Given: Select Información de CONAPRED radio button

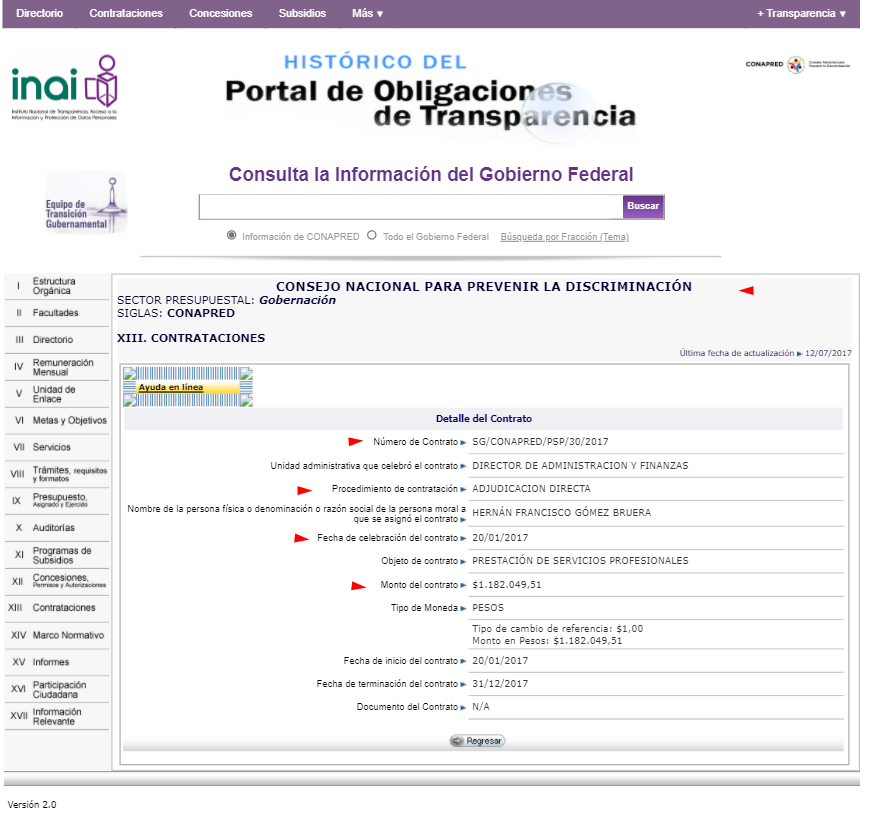Looking at the screenshot, I should (x=232, y=236).
